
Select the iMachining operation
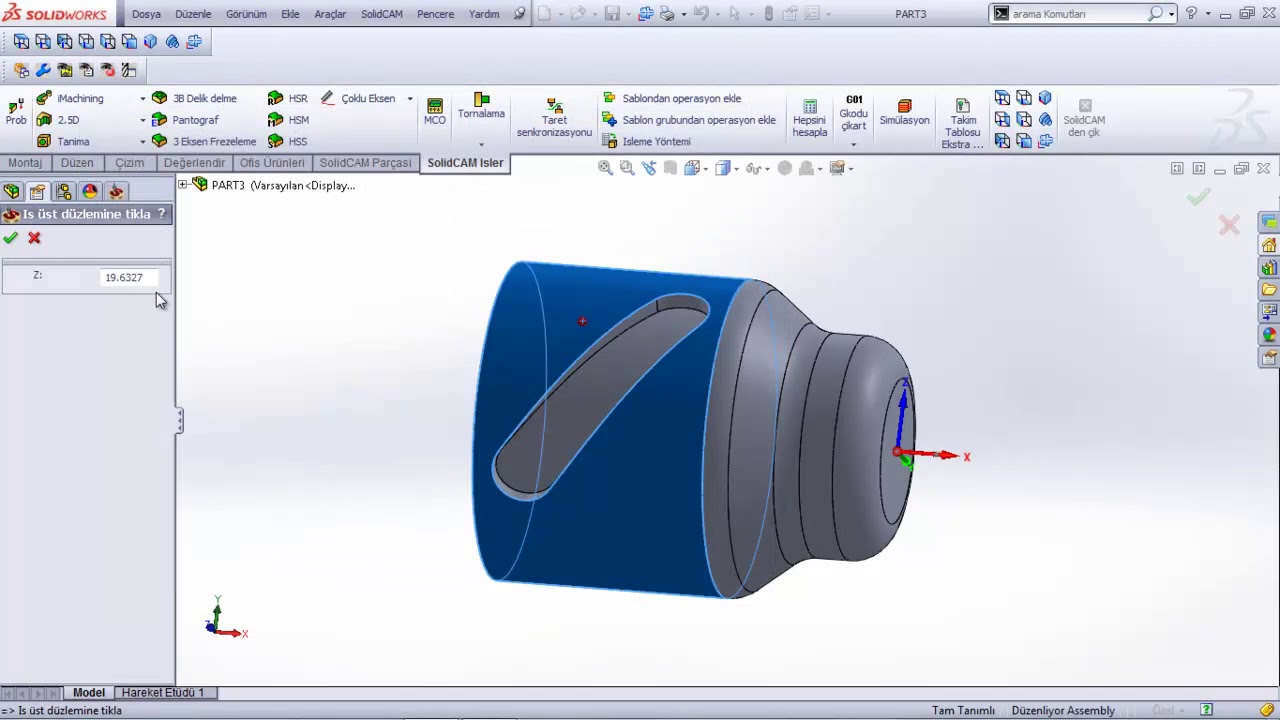click(x=70, y=98)
